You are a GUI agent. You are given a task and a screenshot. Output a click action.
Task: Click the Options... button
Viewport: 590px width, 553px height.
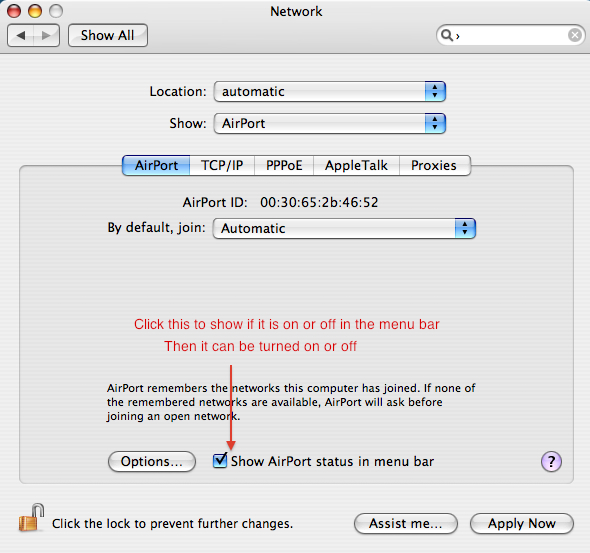152,462
